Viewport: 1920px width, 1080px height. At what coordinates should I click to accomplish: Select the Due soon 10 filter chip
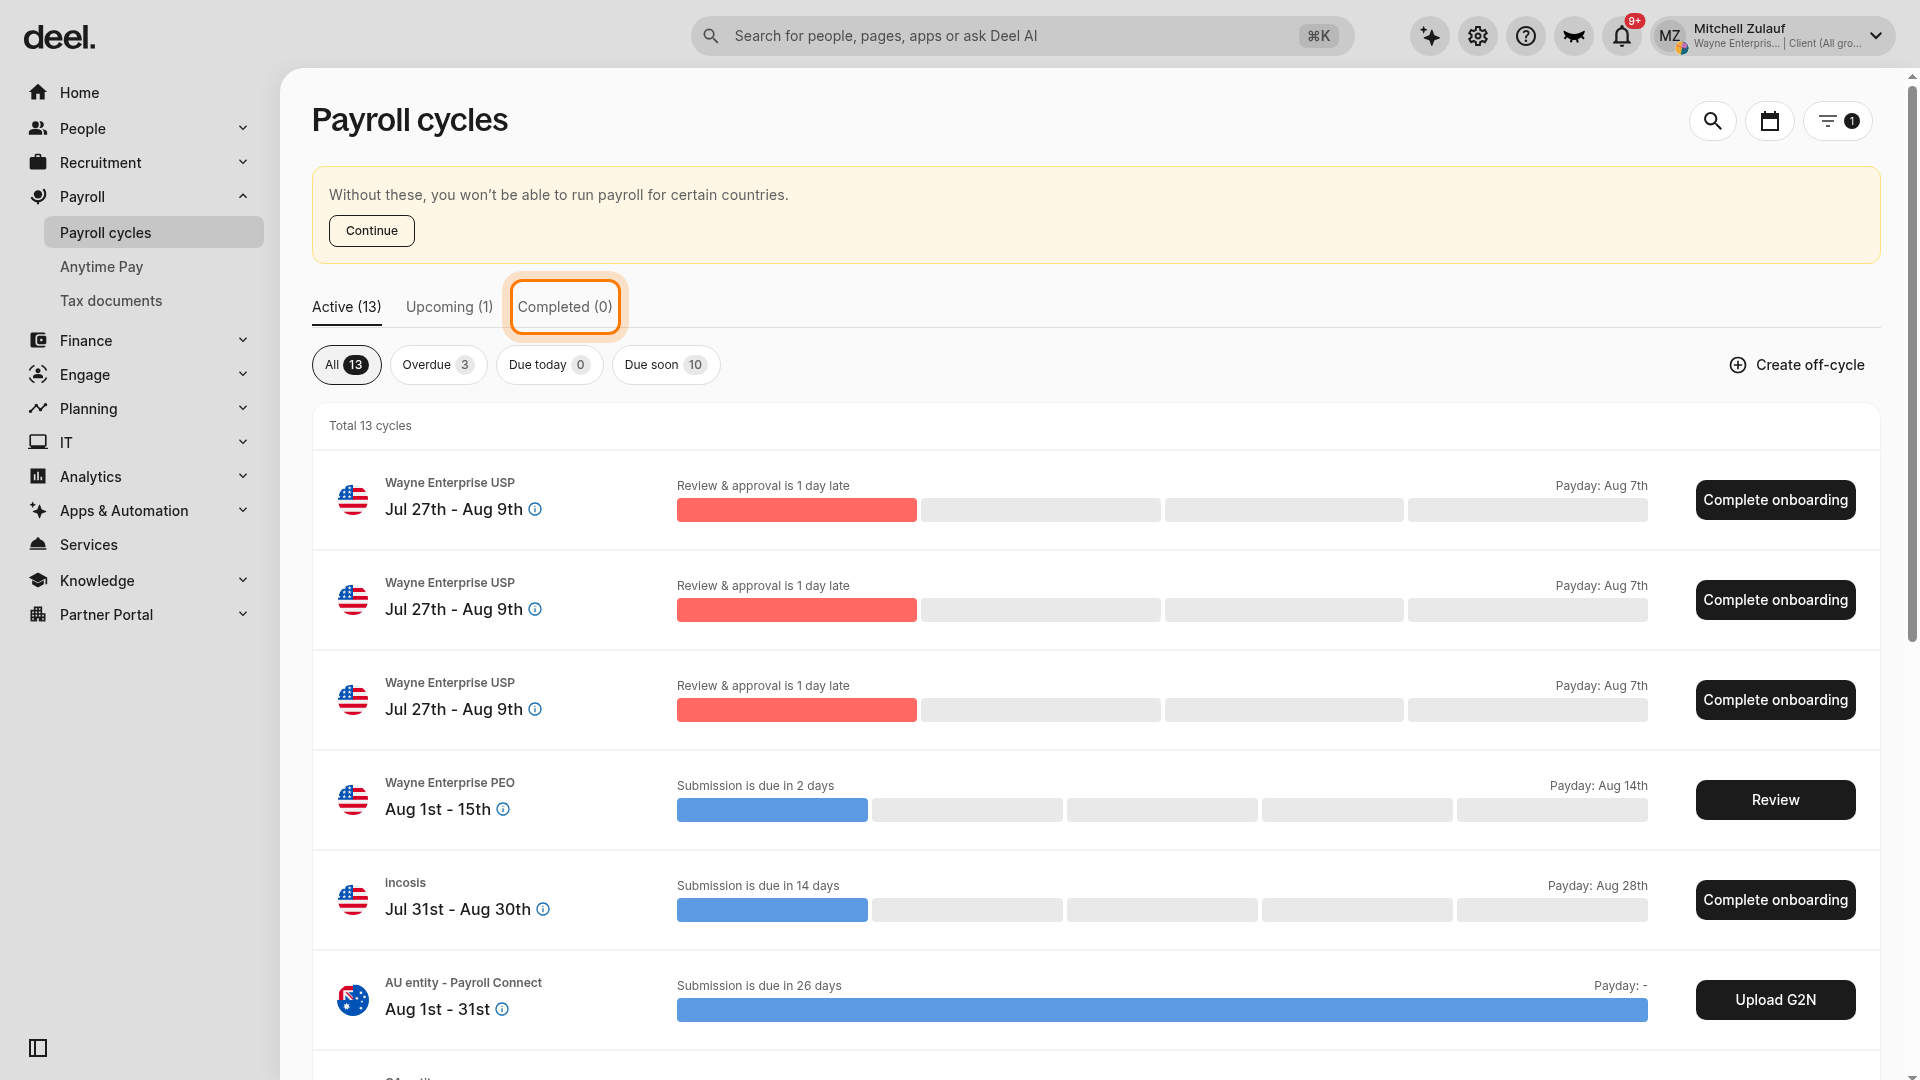pos(666,365)
